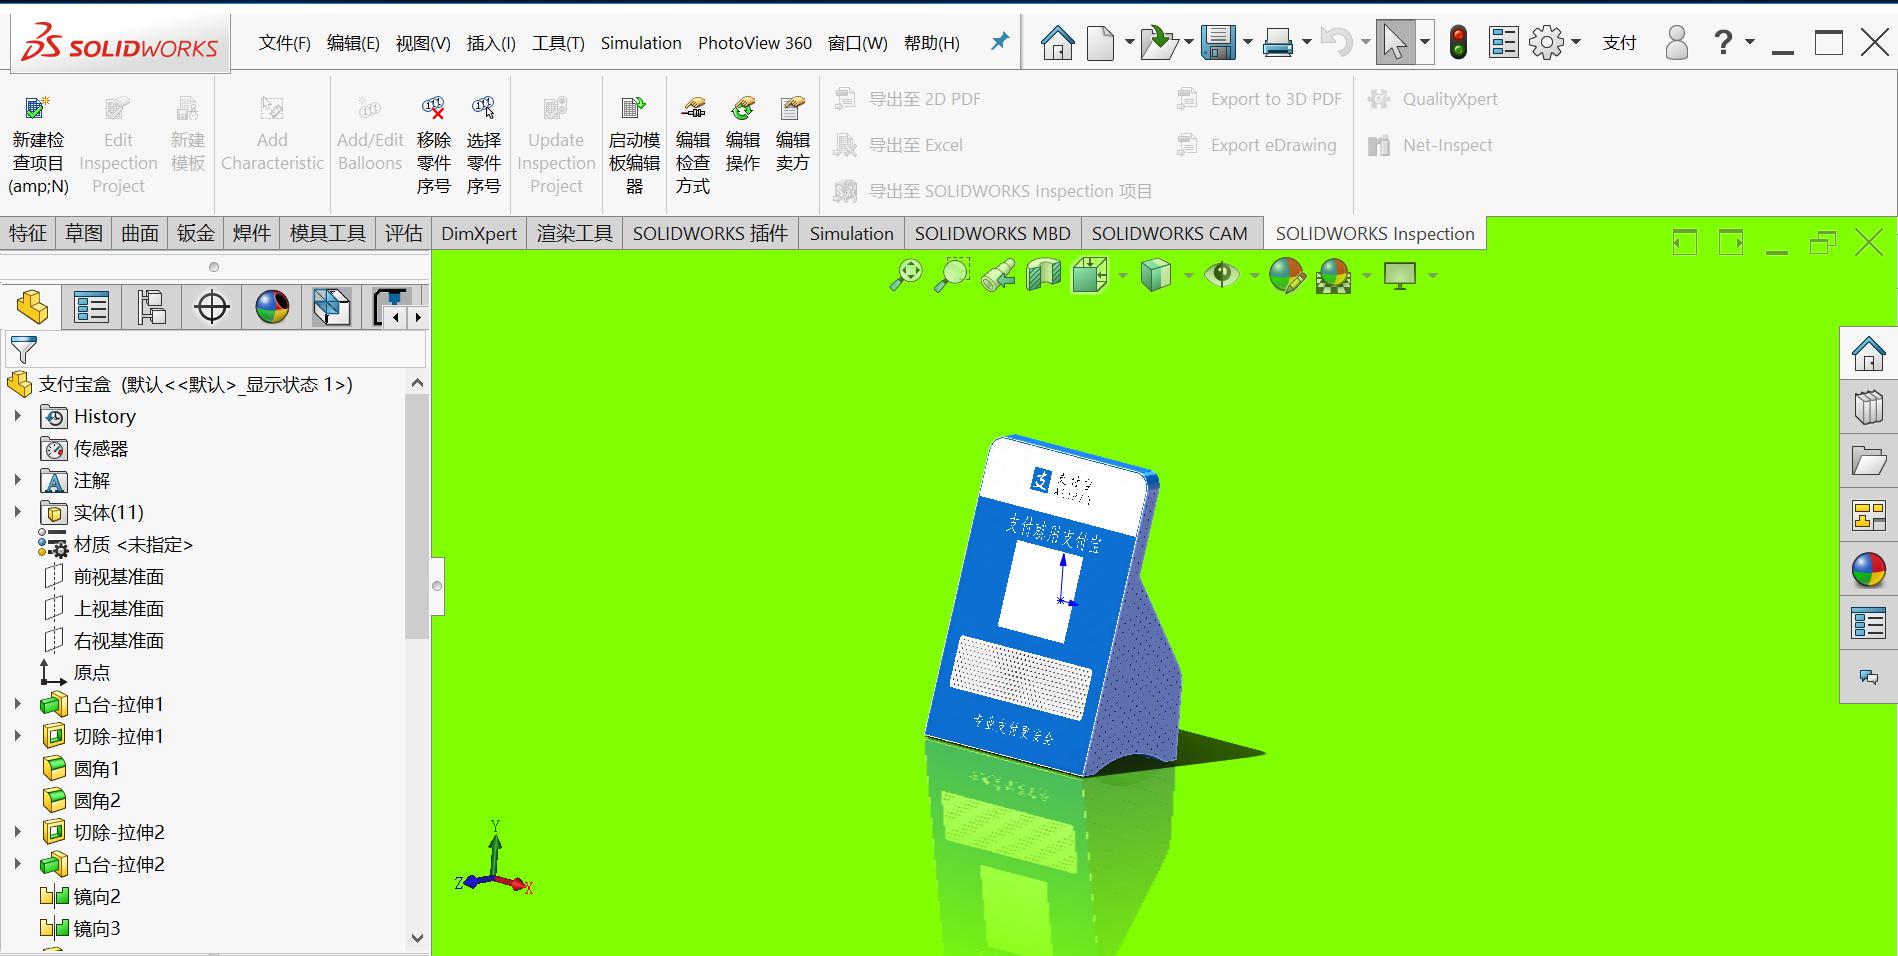Switch to the SOLIDWORKS CAM tab
The width and height of the screenshot is (1898, 956).
tap(1169, 233)
